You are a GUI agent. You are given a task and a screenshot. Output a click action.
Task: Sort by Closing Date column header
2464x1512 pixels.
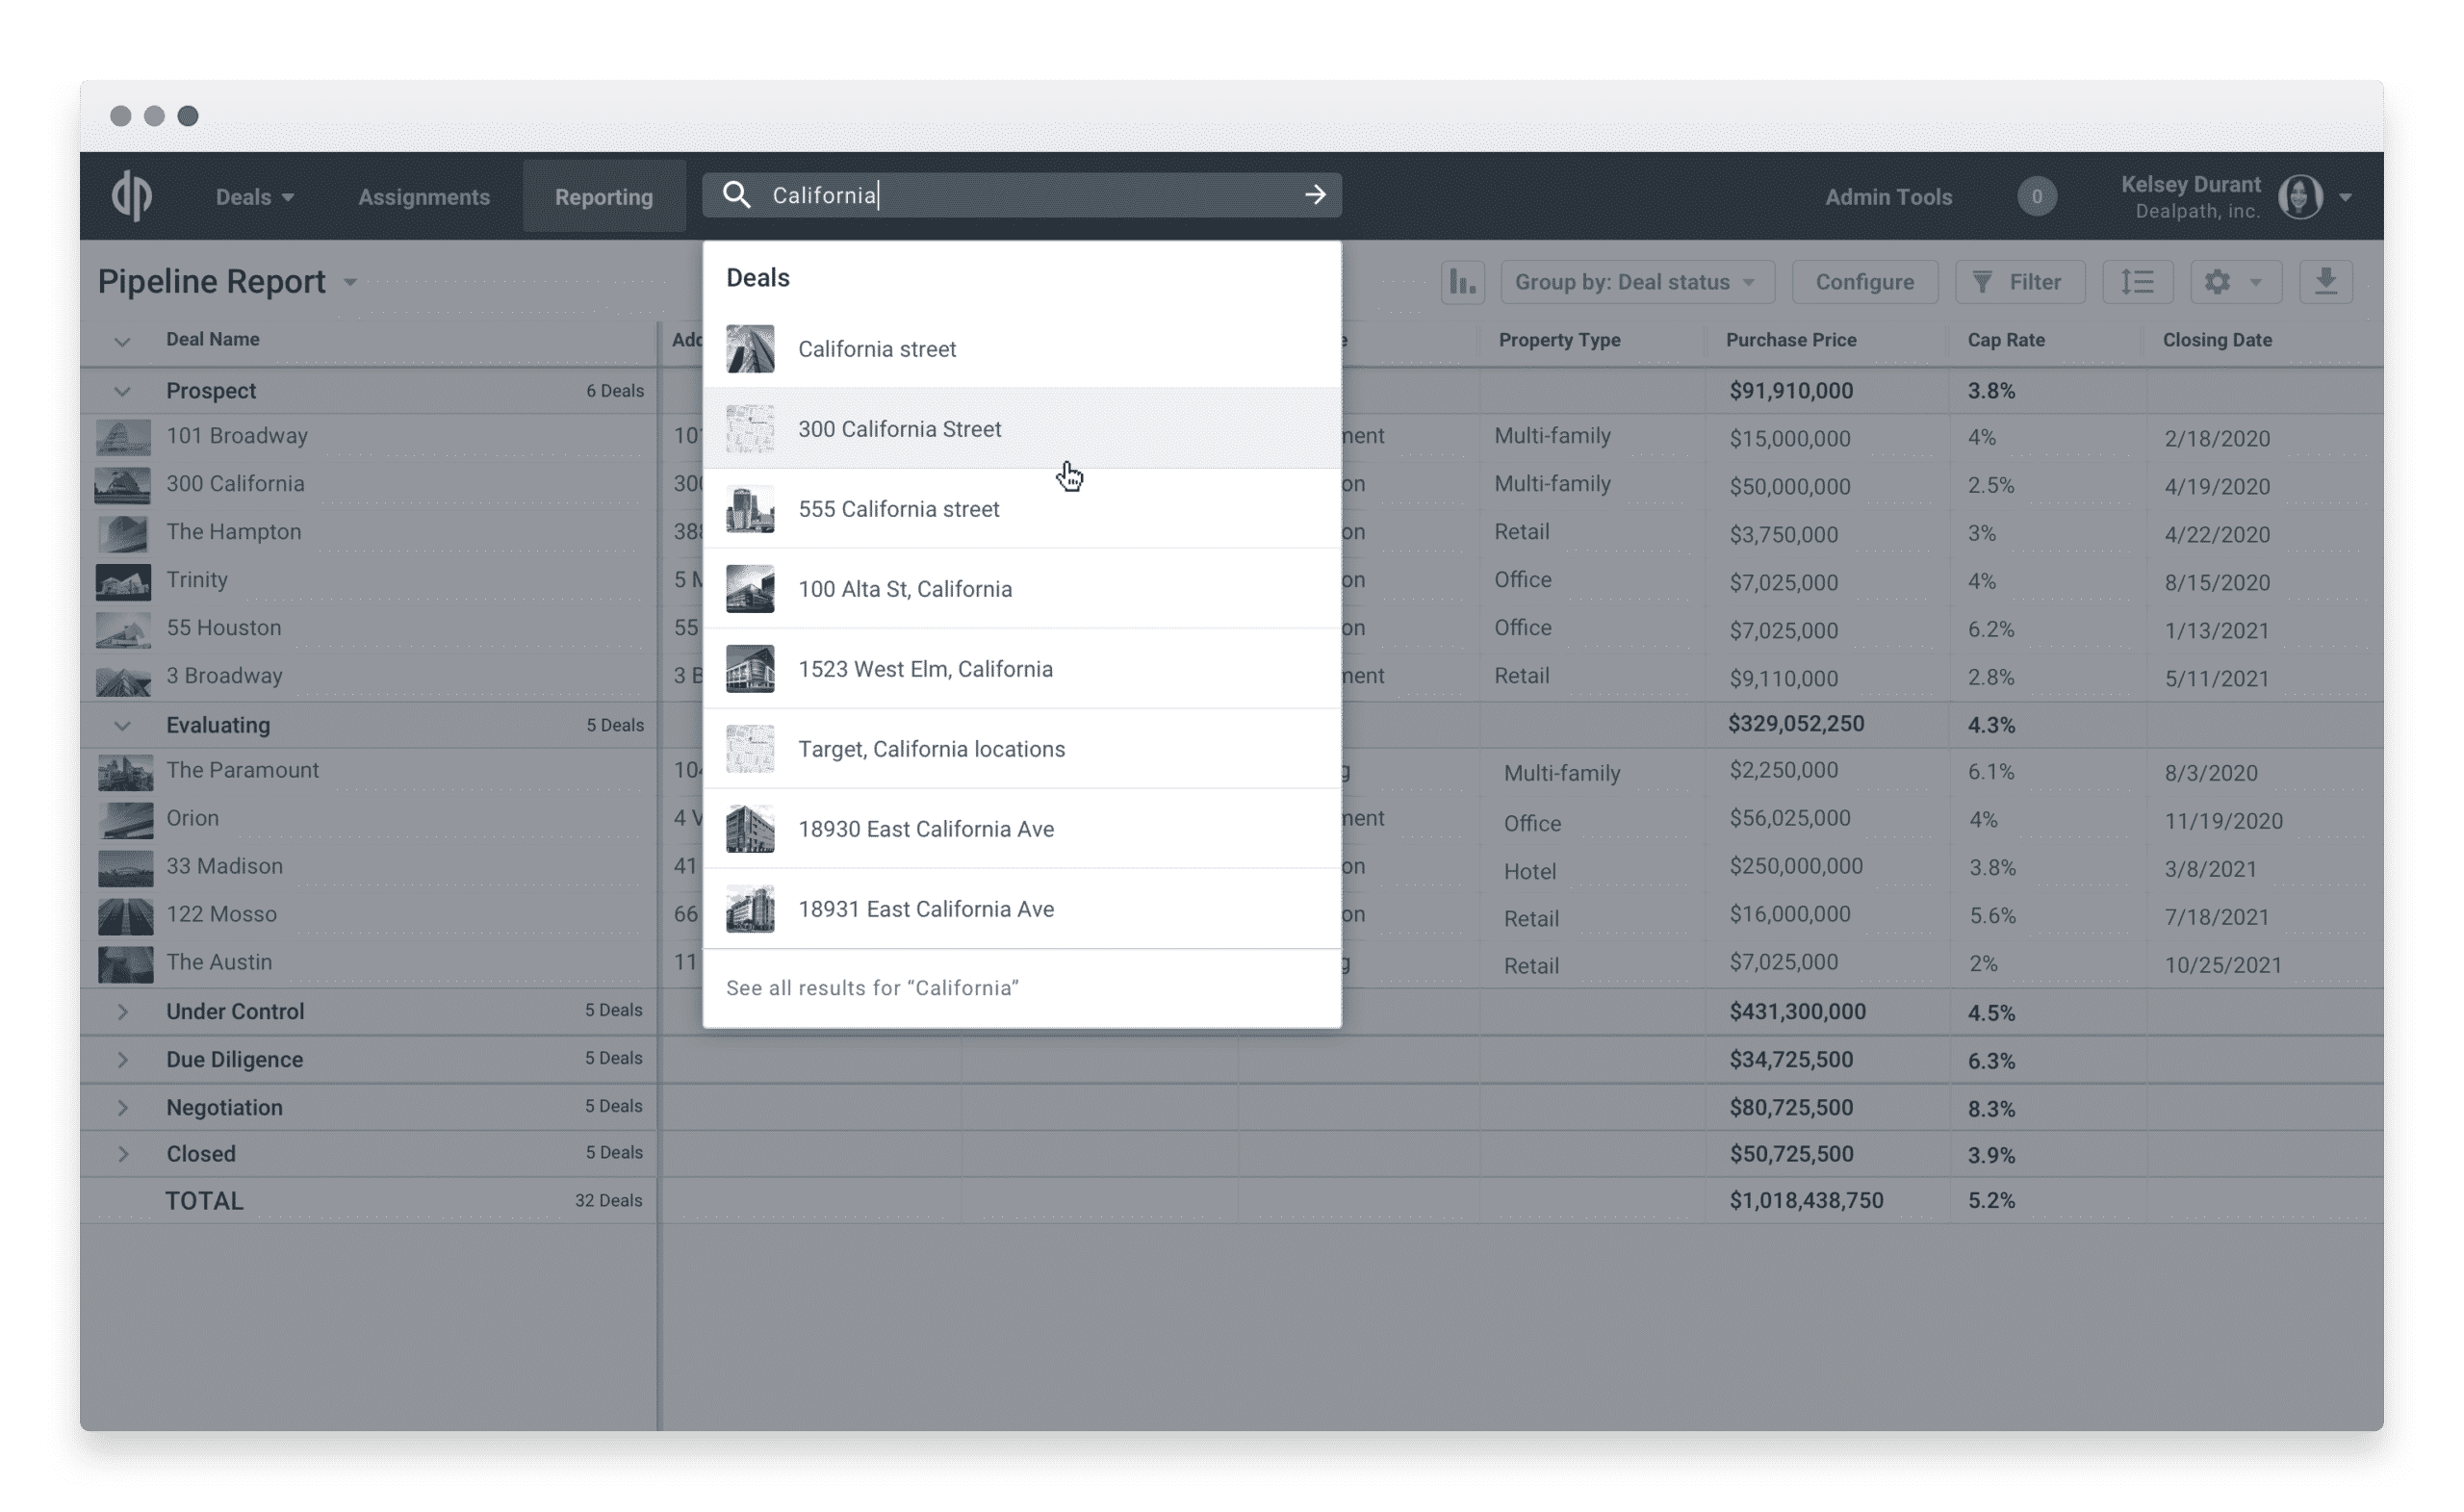(2216, 340)
